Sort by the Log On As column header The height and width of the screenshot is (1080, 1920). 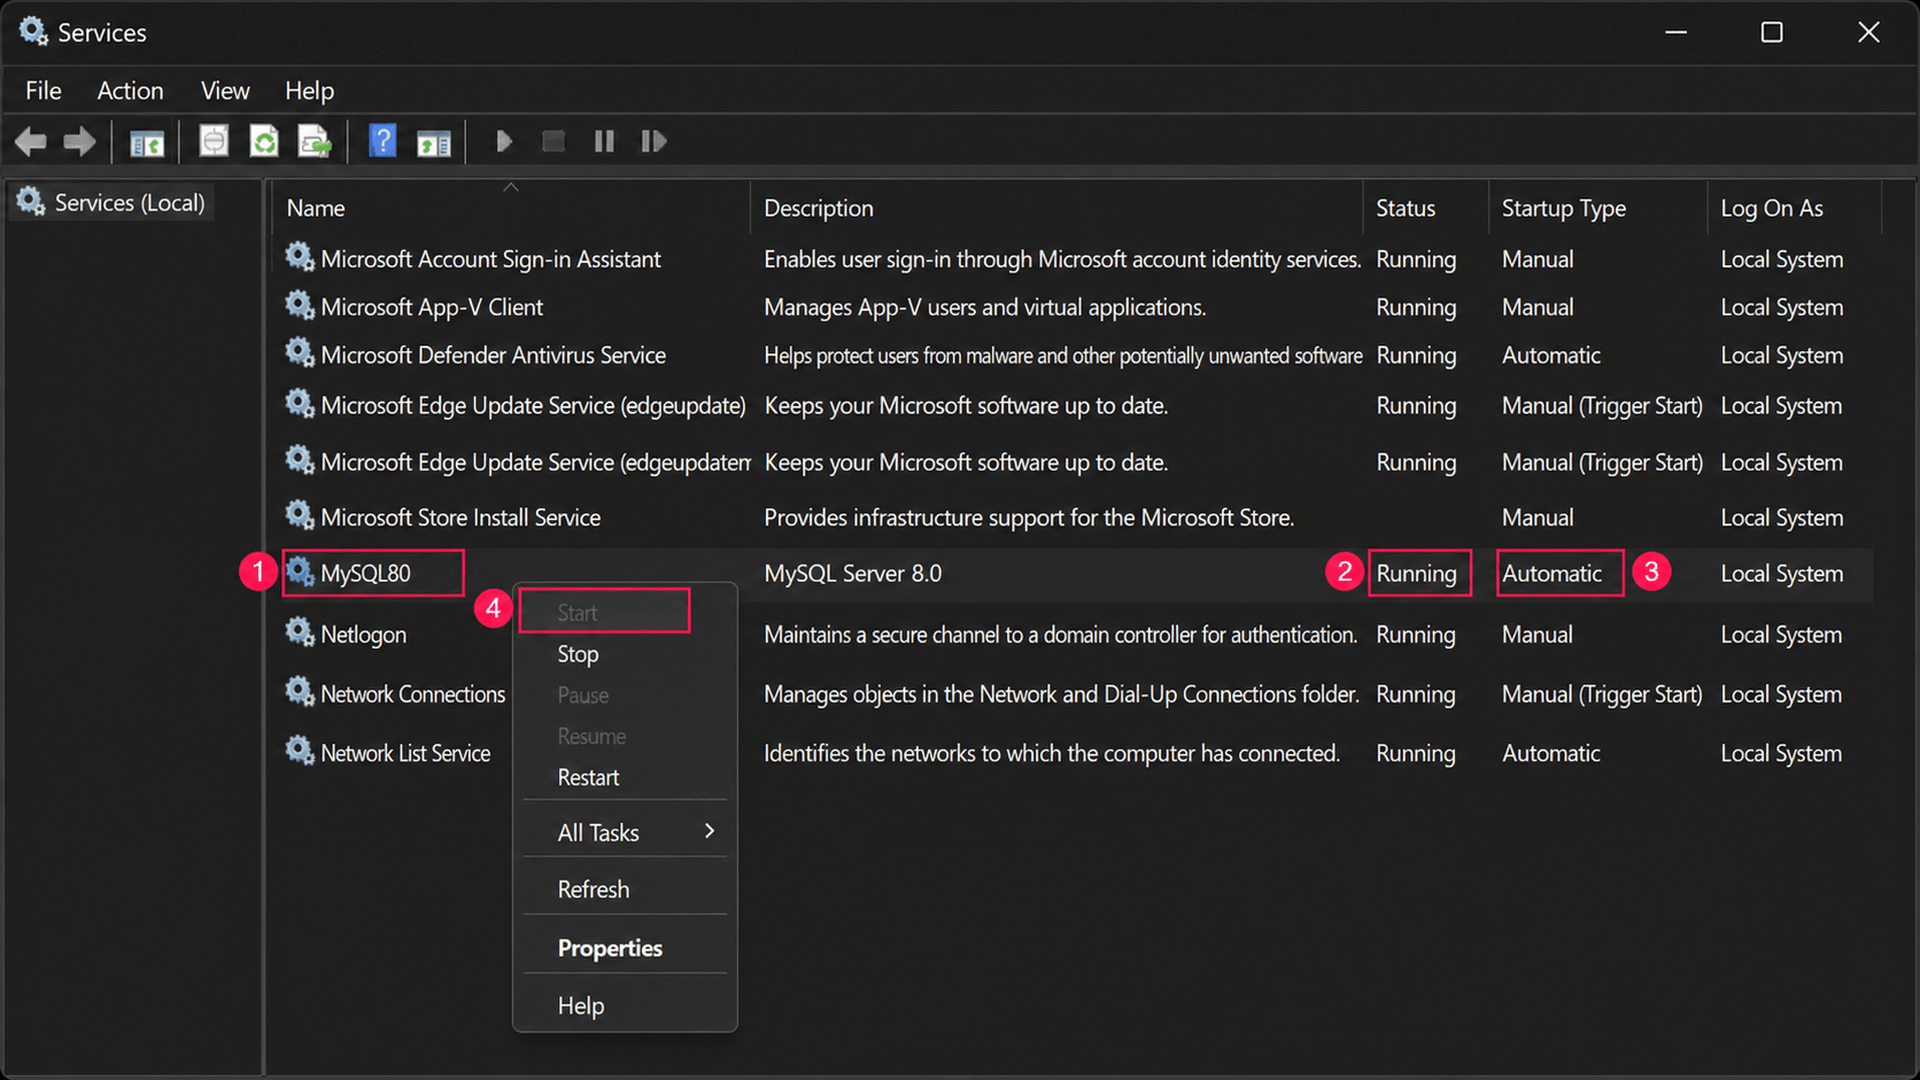click(1795, 208)
